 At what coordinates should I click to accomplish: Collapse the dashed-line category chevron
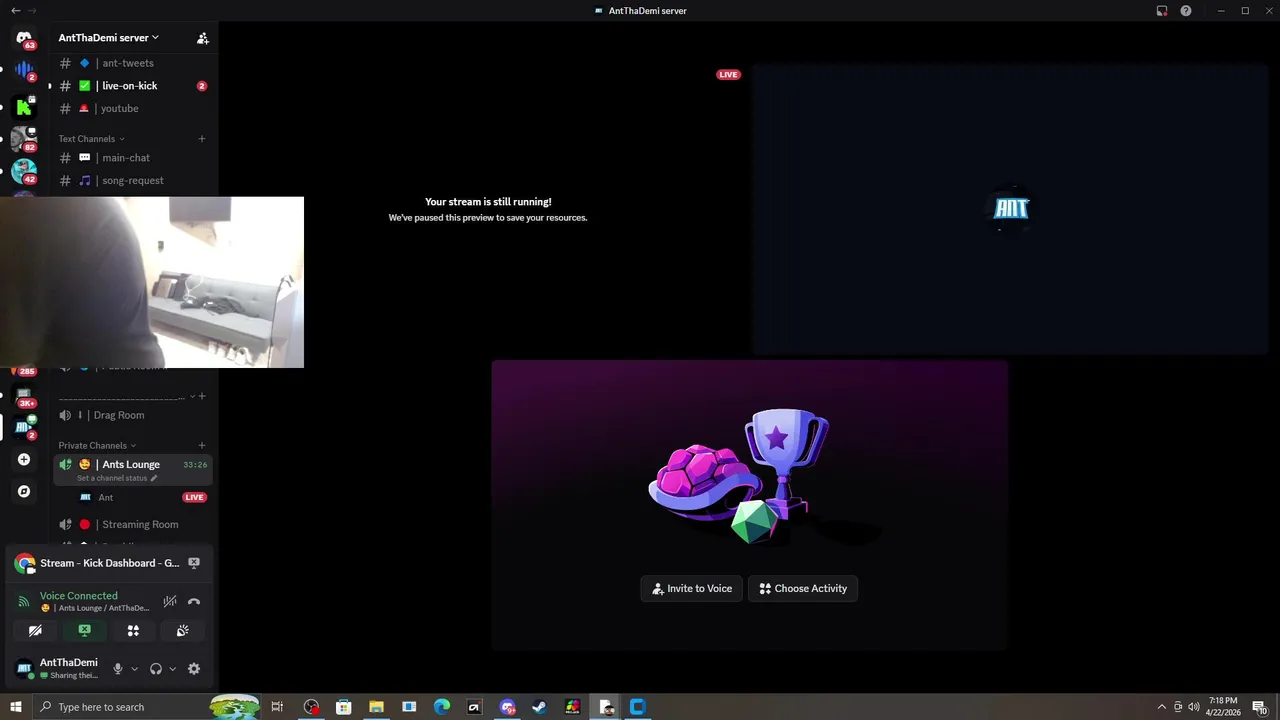point(193,396)
